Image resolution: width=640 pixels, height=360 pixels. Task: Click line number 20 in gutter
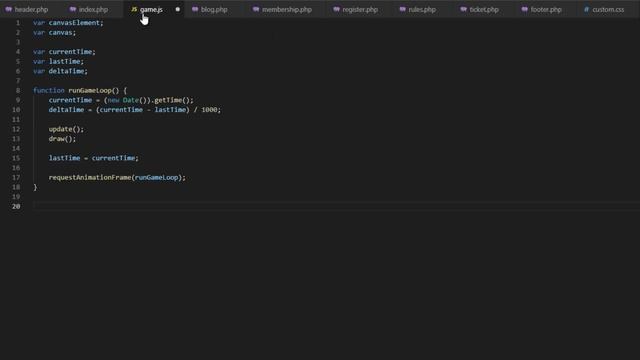16,207
